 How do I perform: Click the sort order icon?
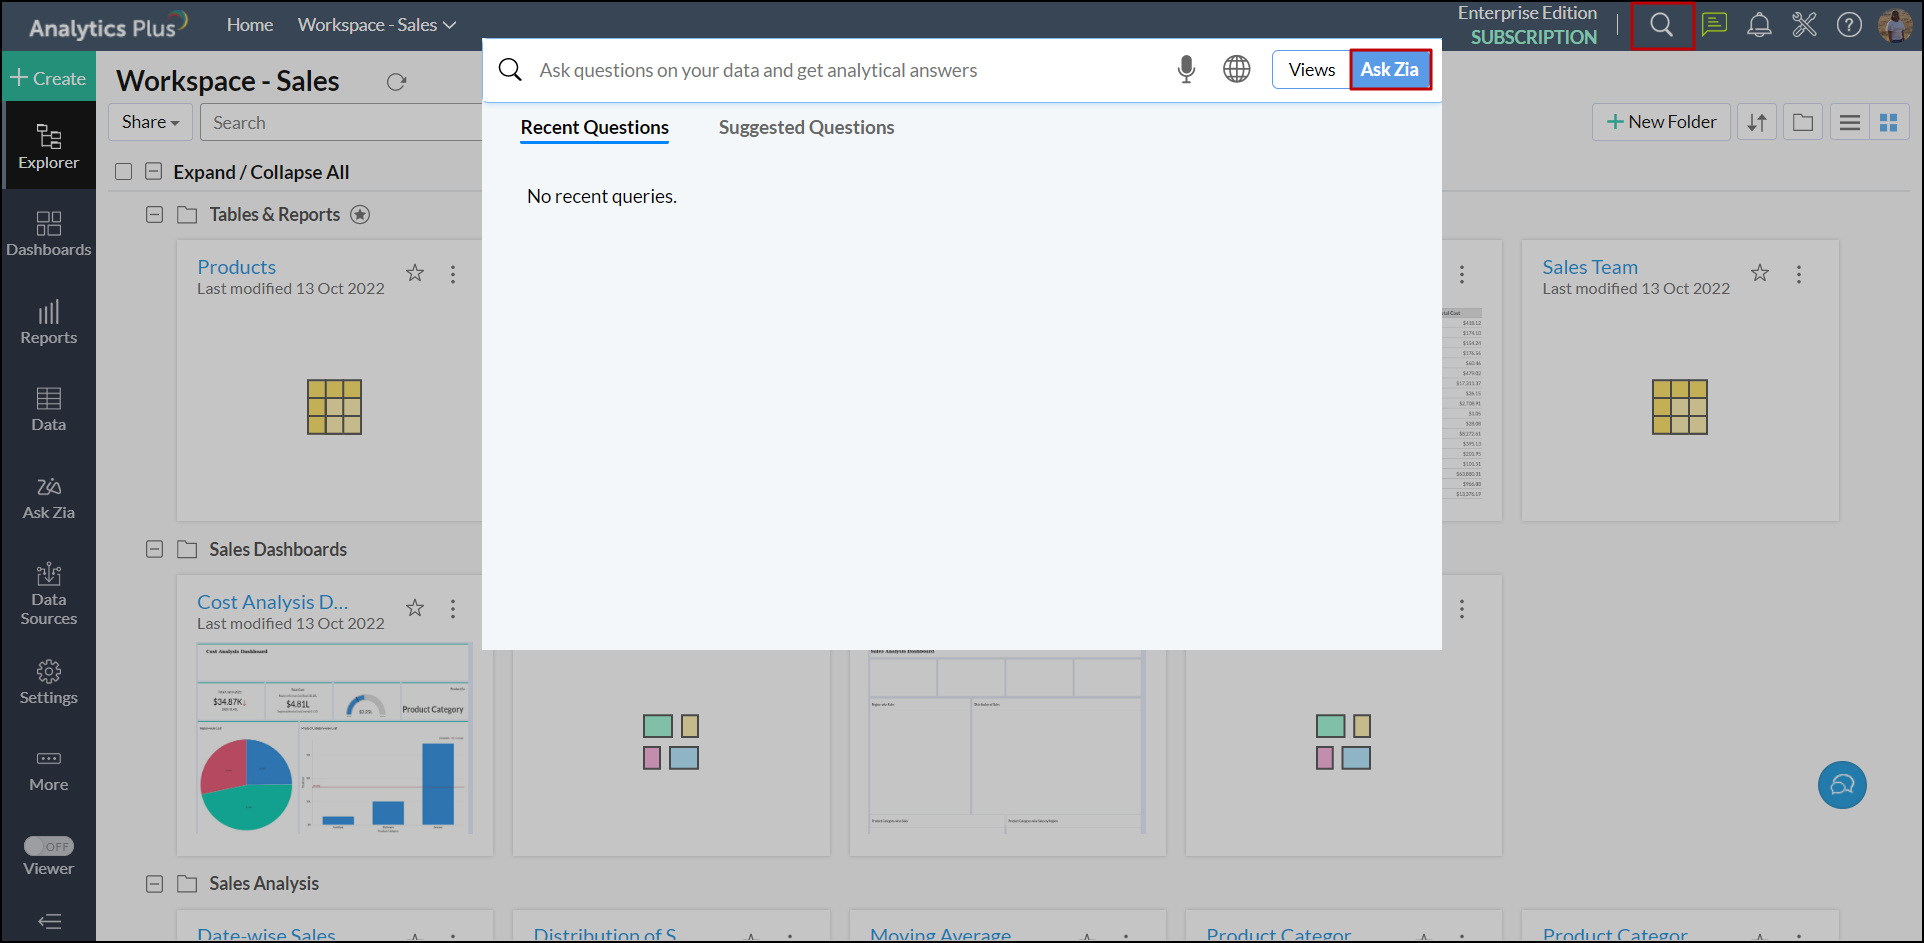[1757, 122]
